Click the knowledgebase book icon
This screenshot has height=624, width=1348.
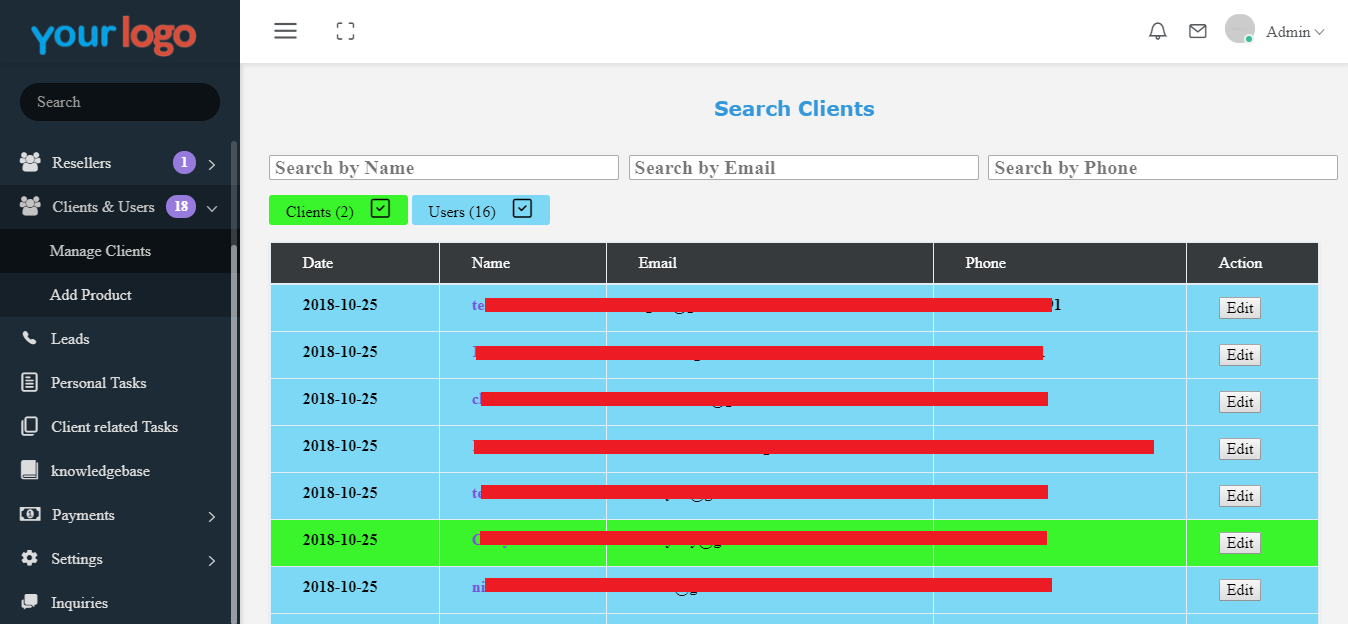click(30, 471)
